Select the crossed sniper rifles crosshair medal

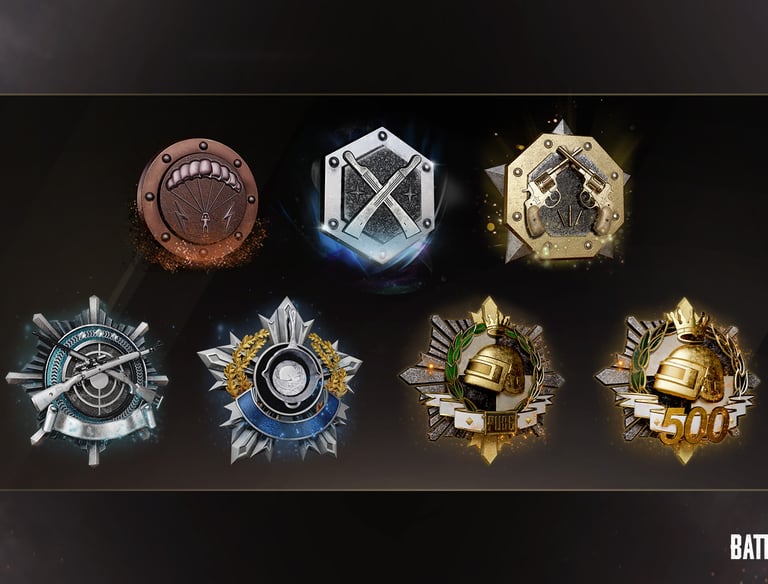87,381
